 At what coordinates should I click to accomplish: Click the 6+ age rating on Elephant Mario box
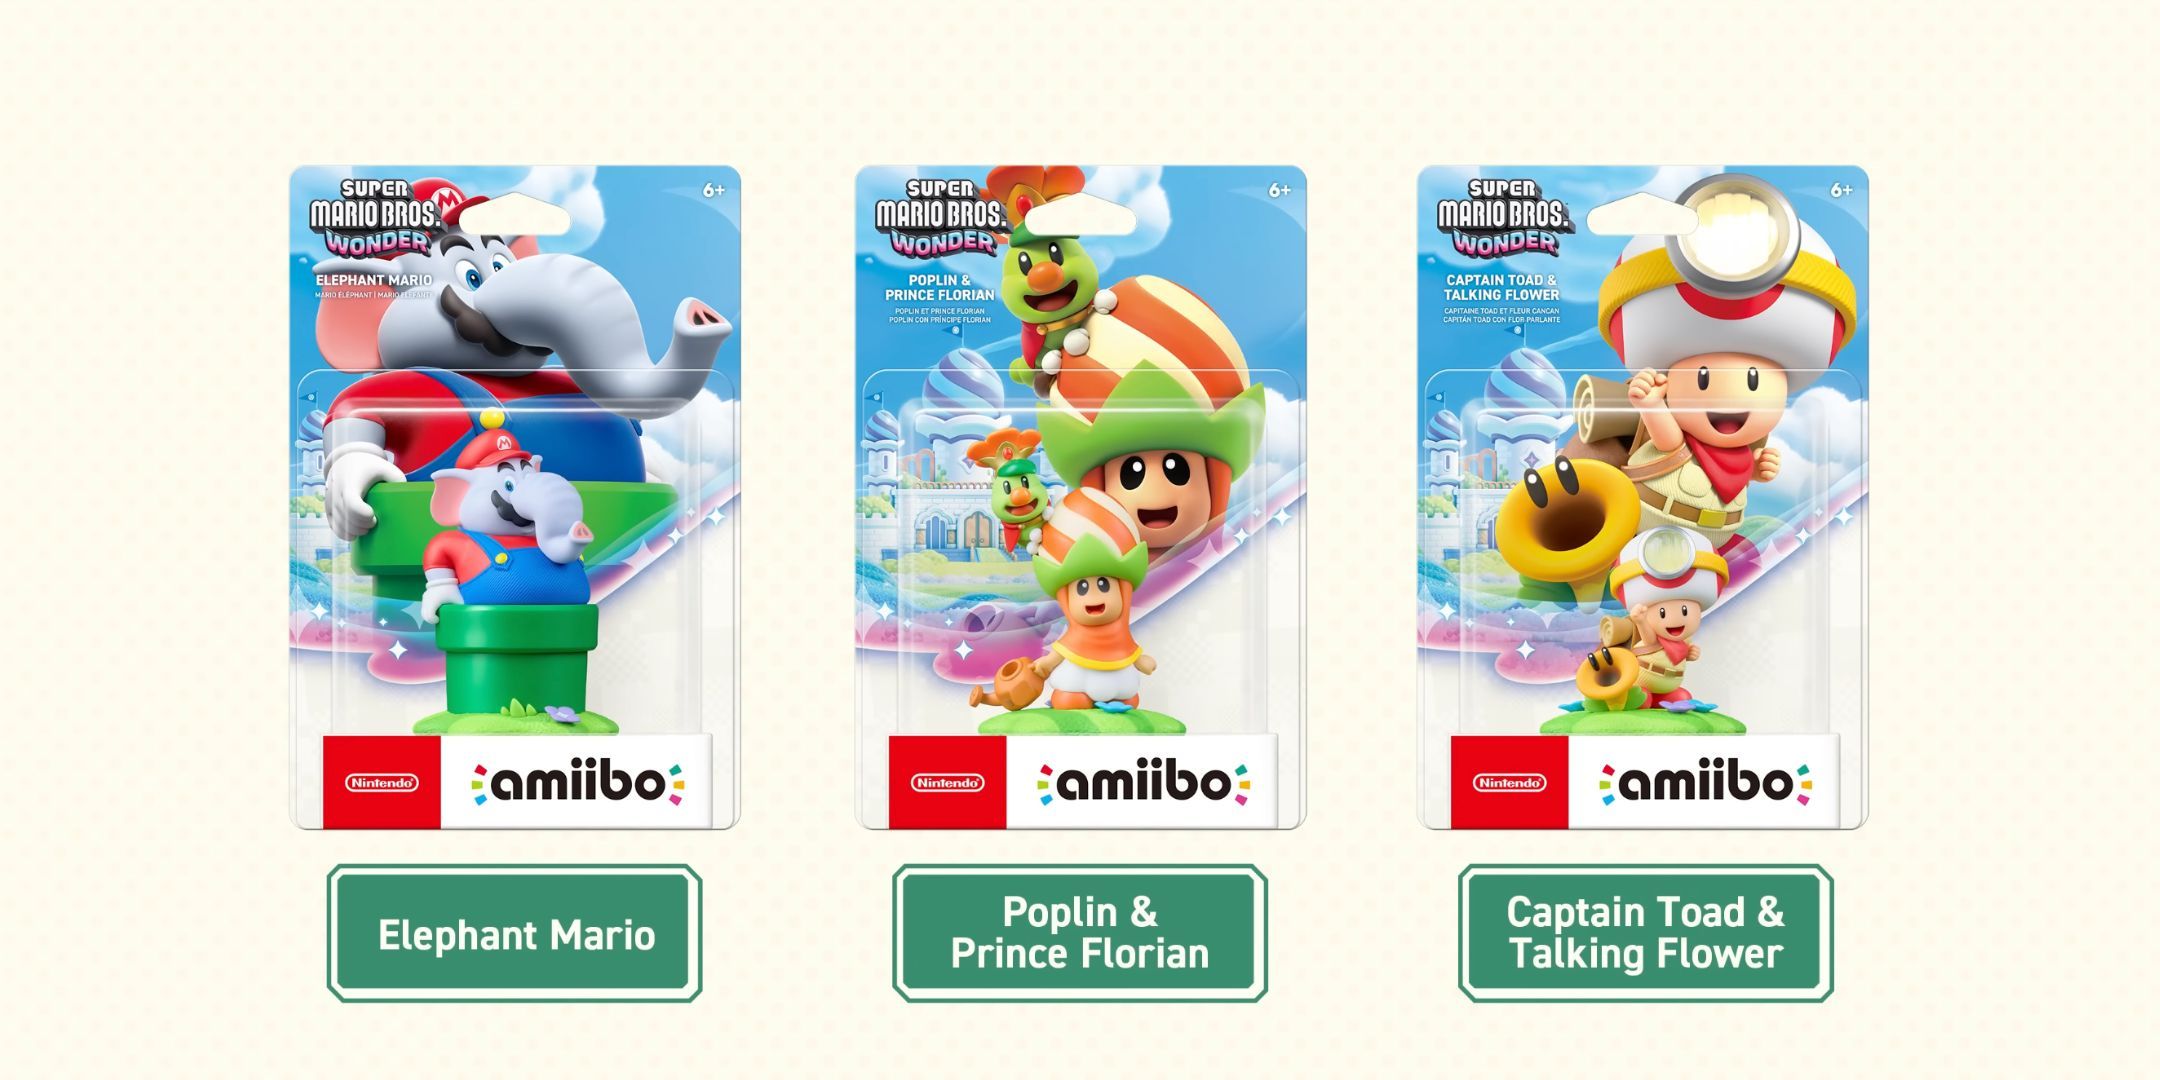click(713, 190)
